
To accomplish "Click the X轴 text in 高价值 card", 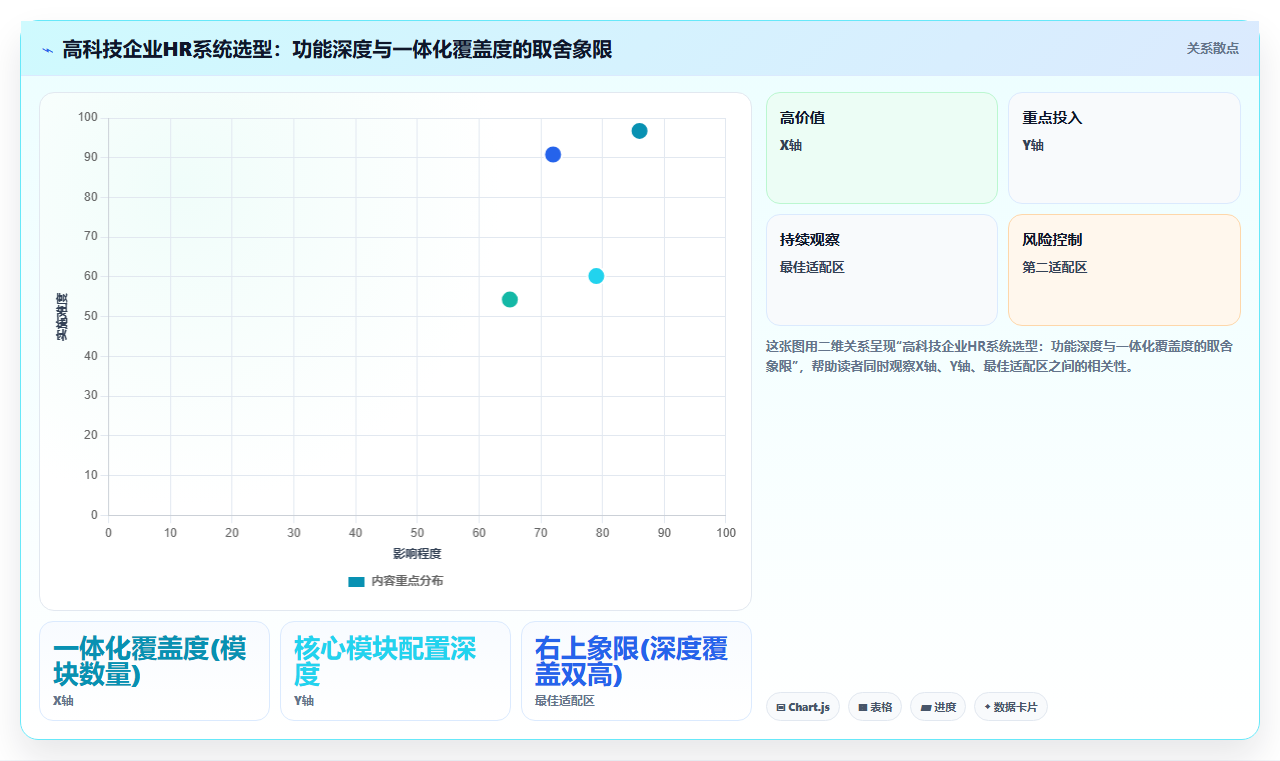I will tap(791, 145).
